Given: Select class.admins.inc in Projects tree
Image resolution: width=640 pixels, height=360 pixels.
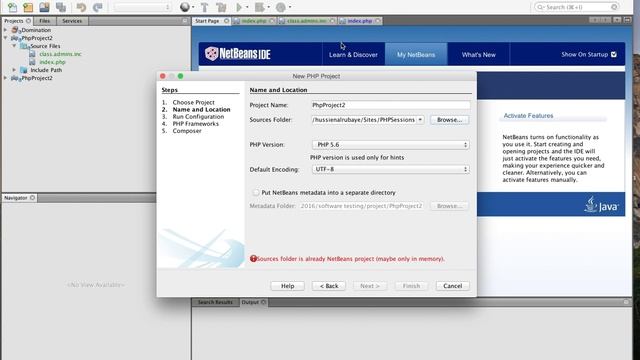Looking at the screenshot, I should coord(60,54).
